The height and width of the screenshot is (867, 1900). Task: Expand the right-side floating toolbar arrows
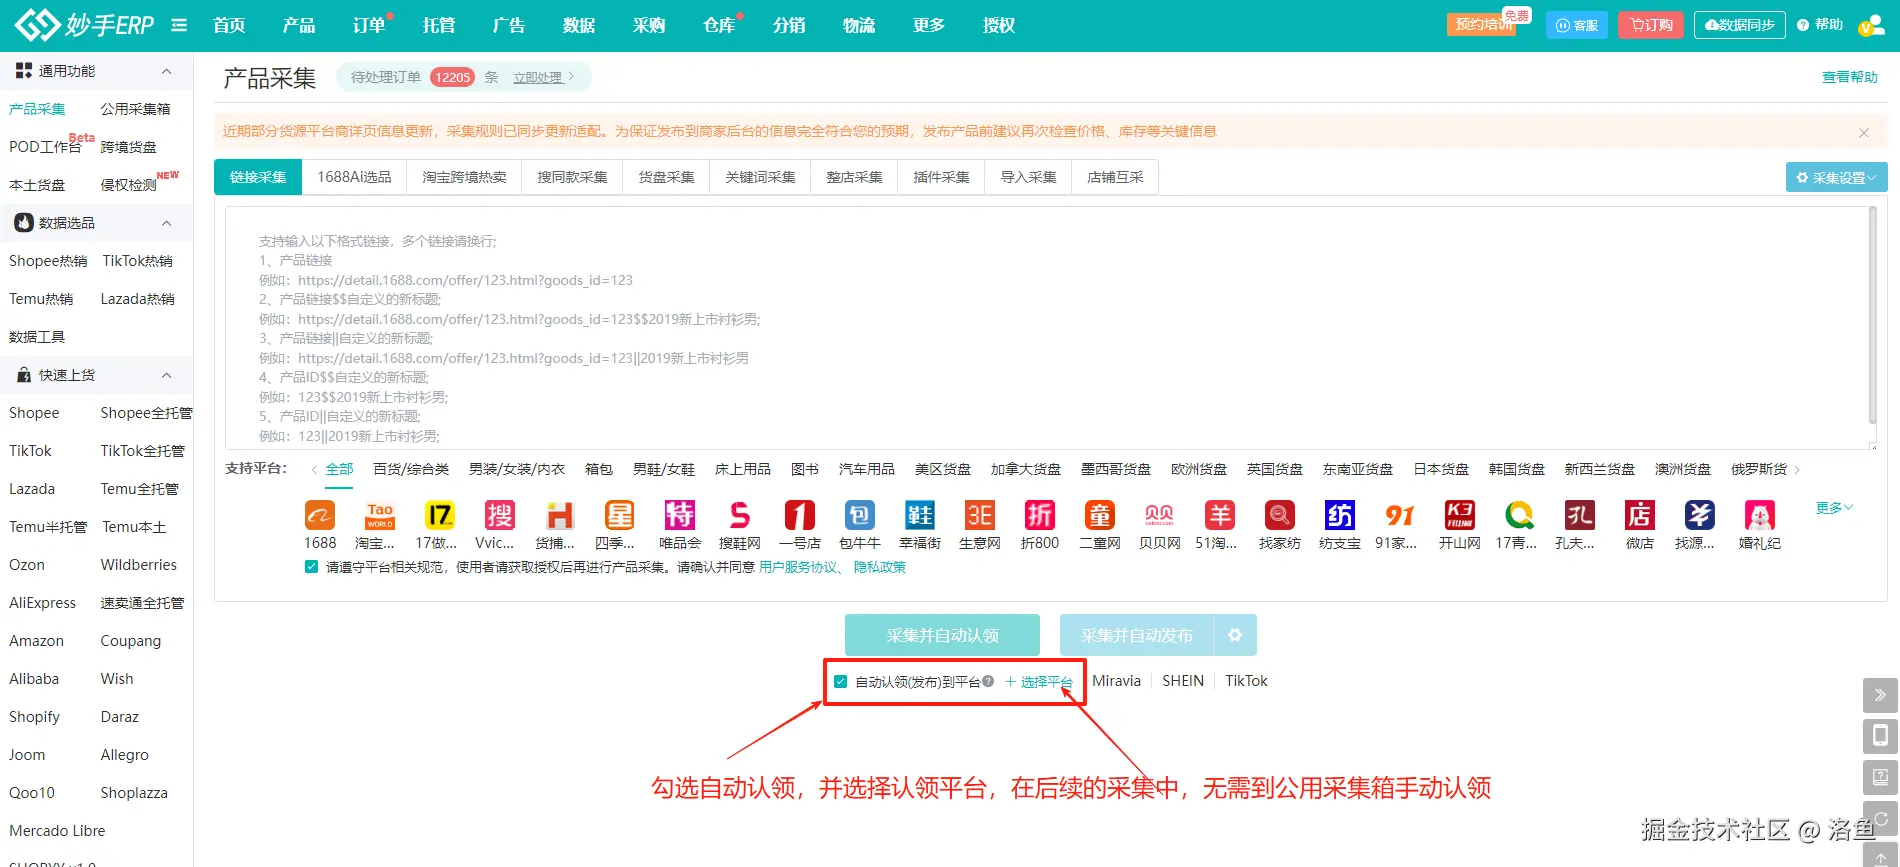point(1880,695)
